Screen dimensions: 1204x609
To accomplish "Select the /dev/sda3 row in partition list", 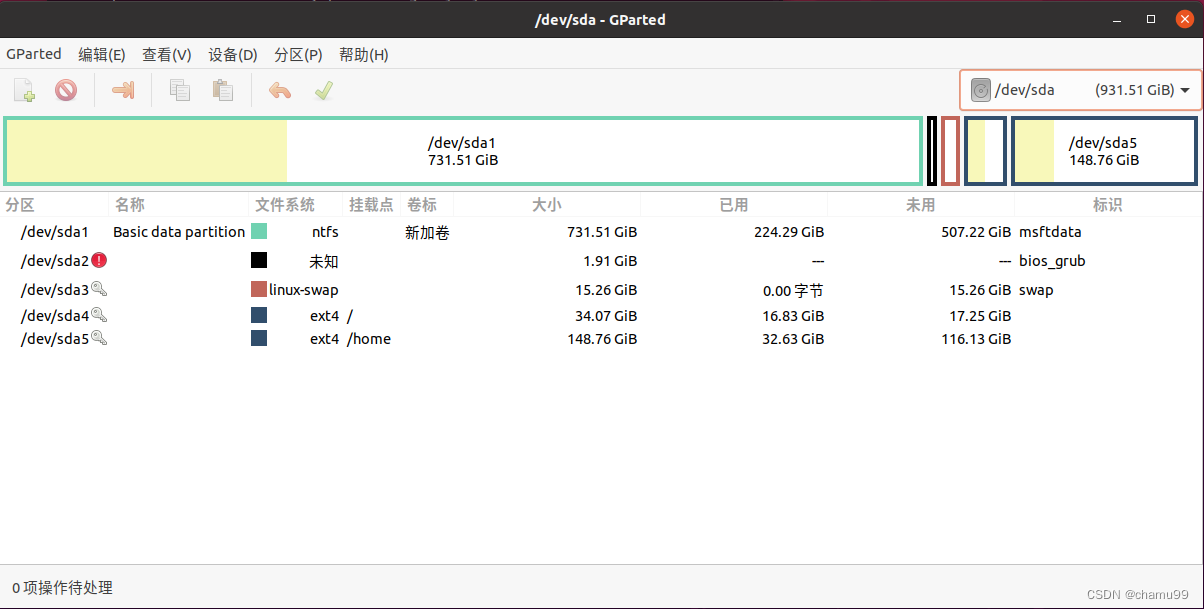I will click(602, 290).
